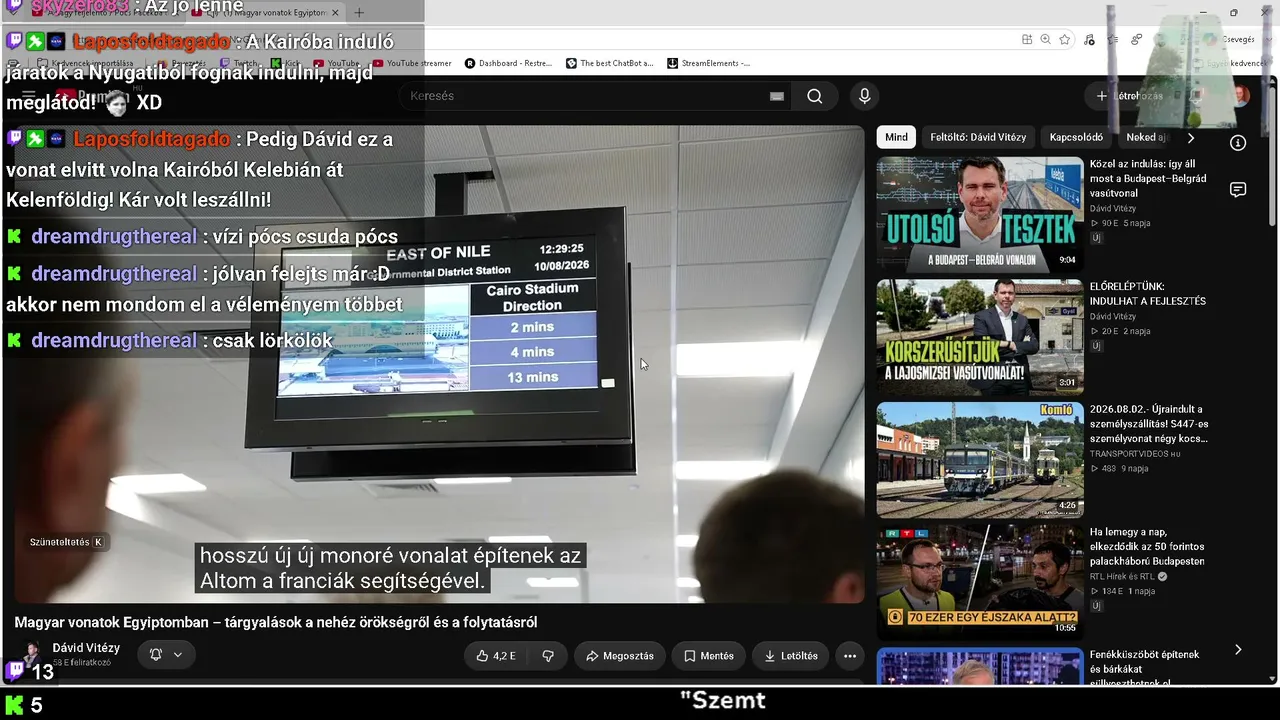Open the comments panel speech-bubble icon
Image resolution: width=1280 pixels, height=720 pixels.
click(x=1238, y=190)
